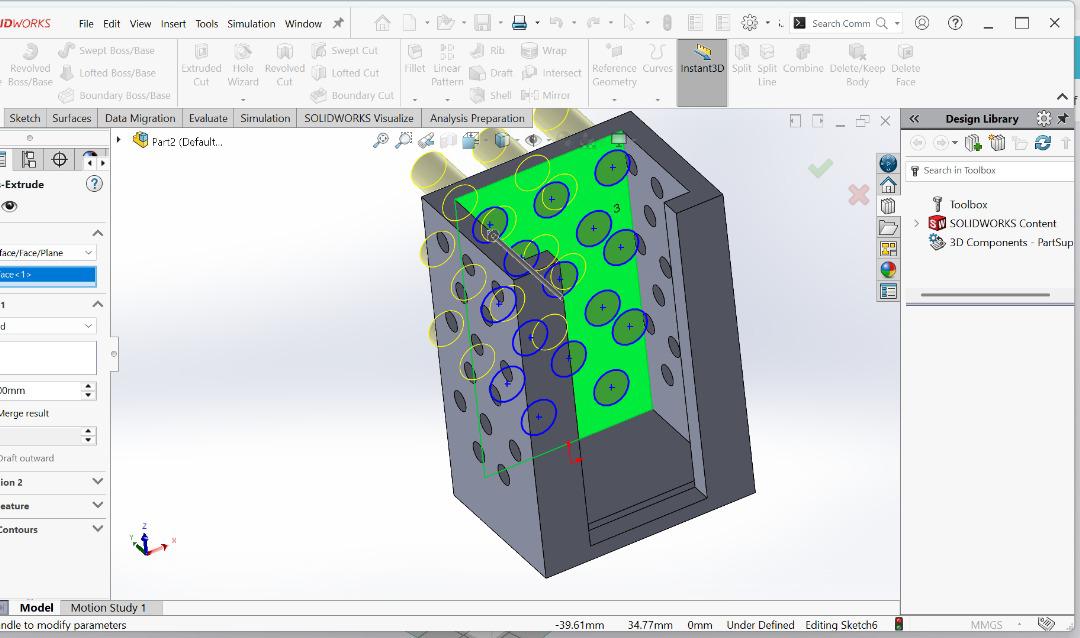Screen dimensions: 1080x638
Task: Click Add File Location icon
Action: 997,143
